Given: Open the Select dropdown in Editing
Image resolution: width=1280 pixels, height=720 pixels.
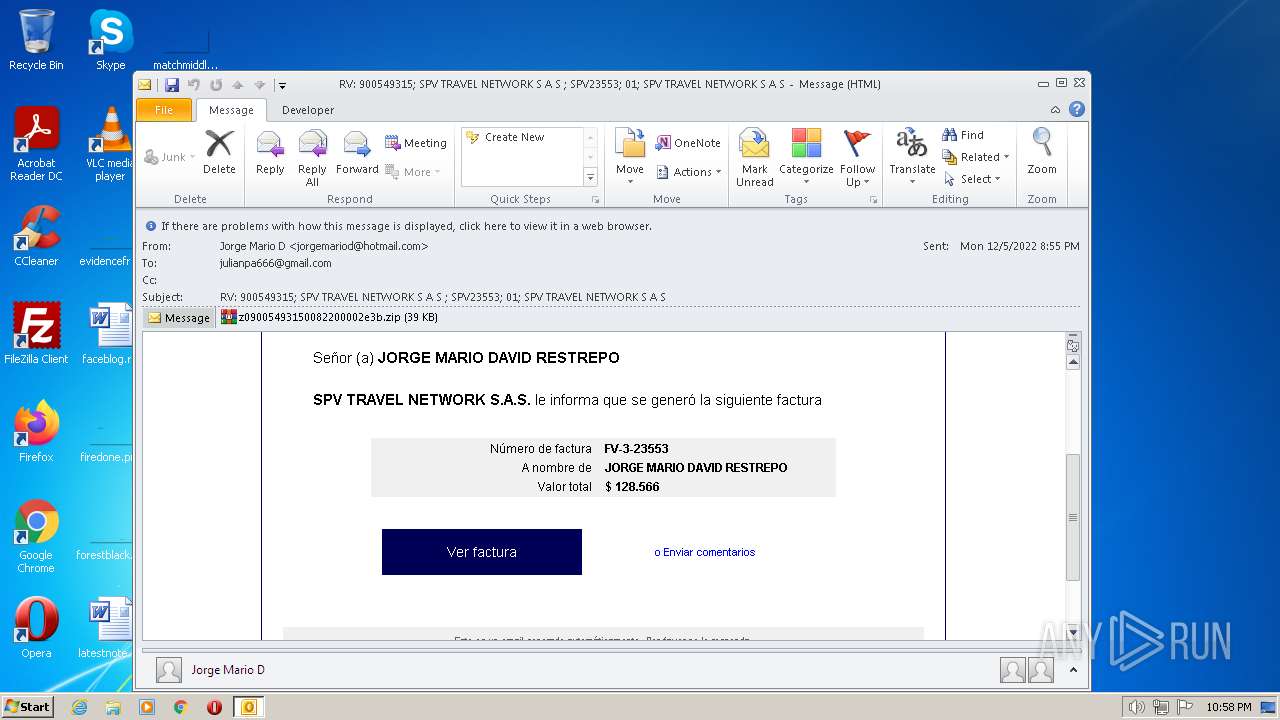Looking at the screenshot, I should point(972,179).
